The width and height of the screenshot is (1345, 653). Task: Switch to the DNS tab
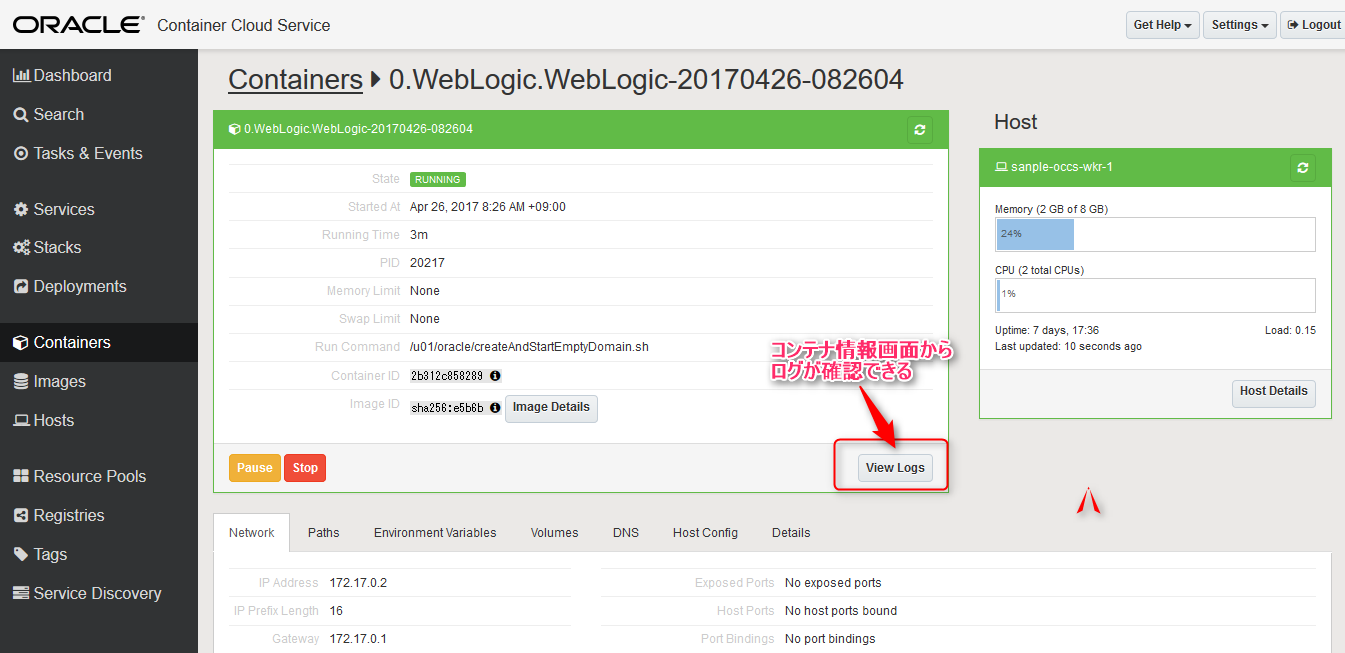tap(626, 532)
